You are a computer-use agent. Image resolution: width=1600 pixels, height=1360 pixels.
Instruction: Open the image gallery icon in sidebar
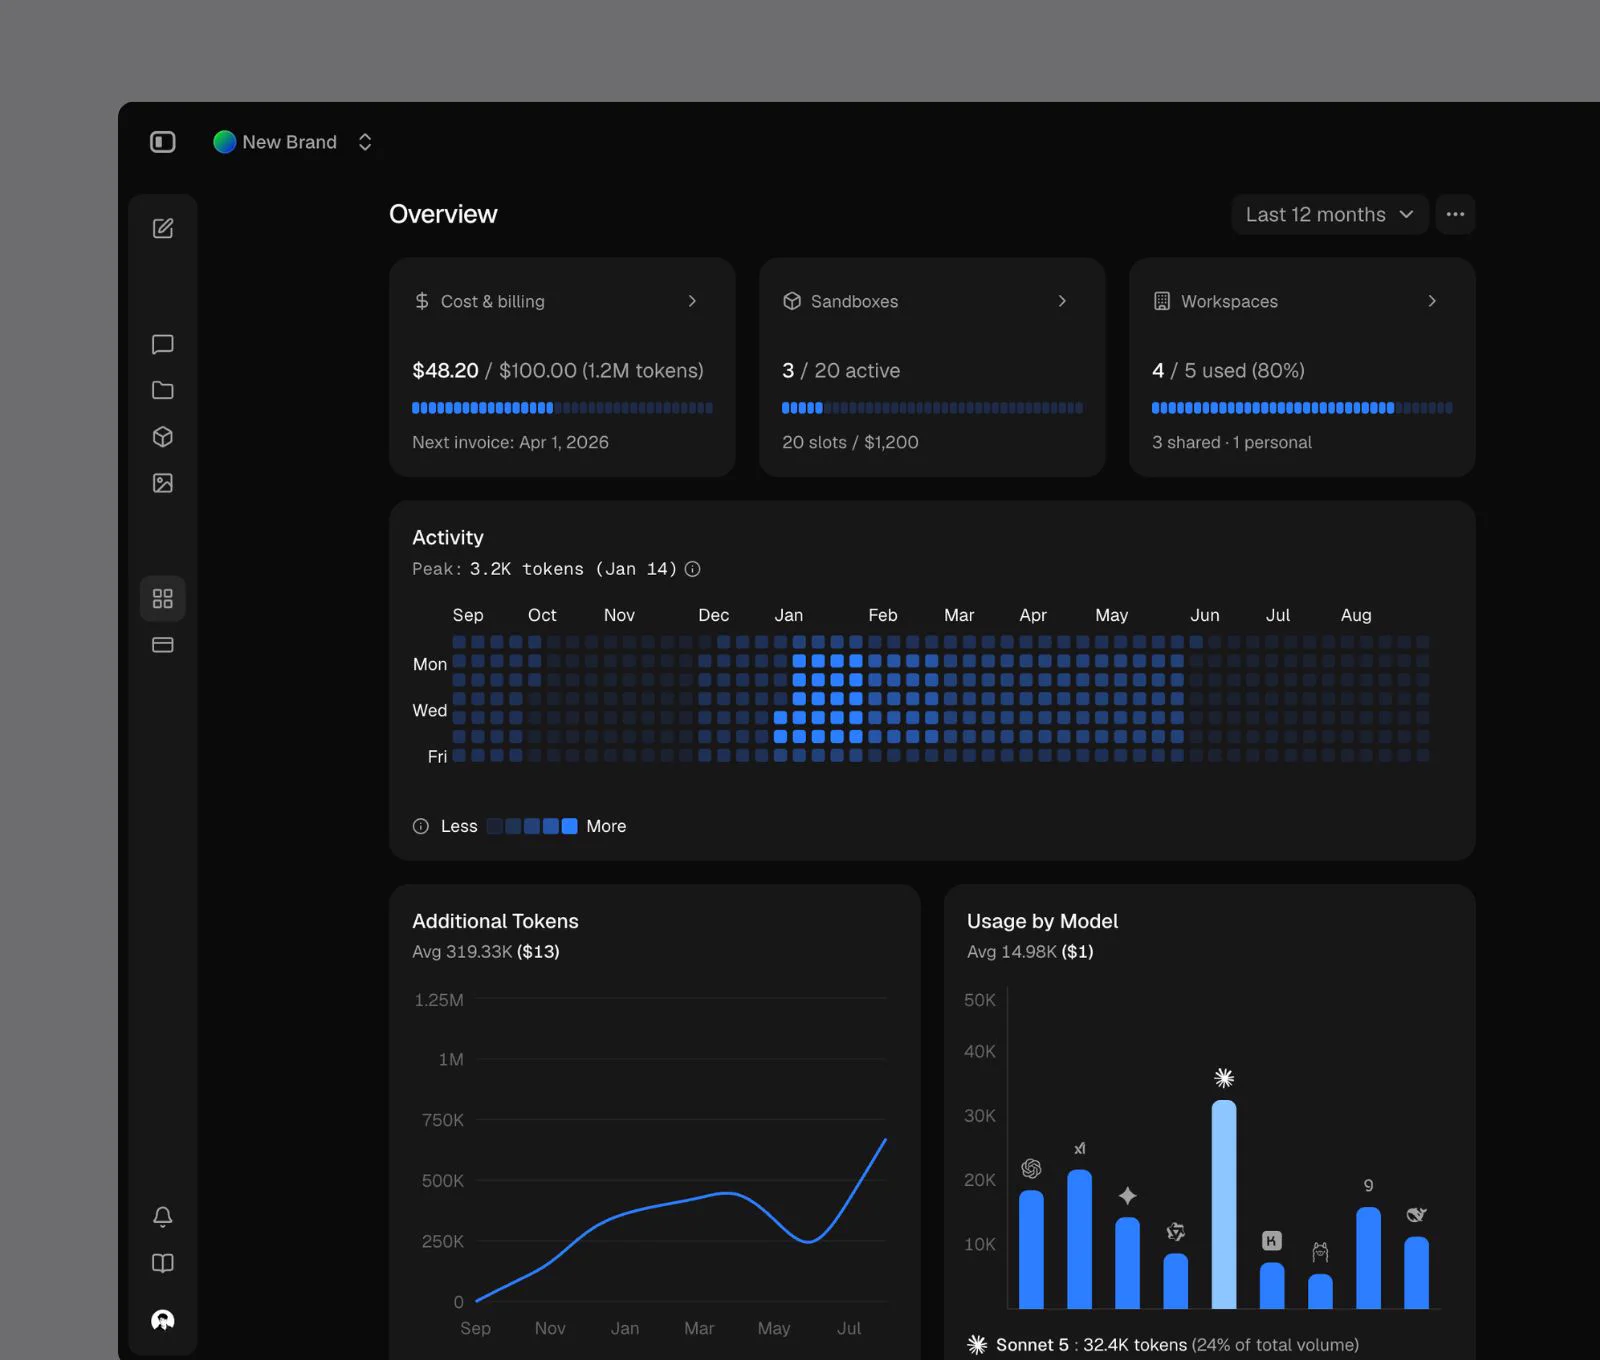[x=163, y=483]
